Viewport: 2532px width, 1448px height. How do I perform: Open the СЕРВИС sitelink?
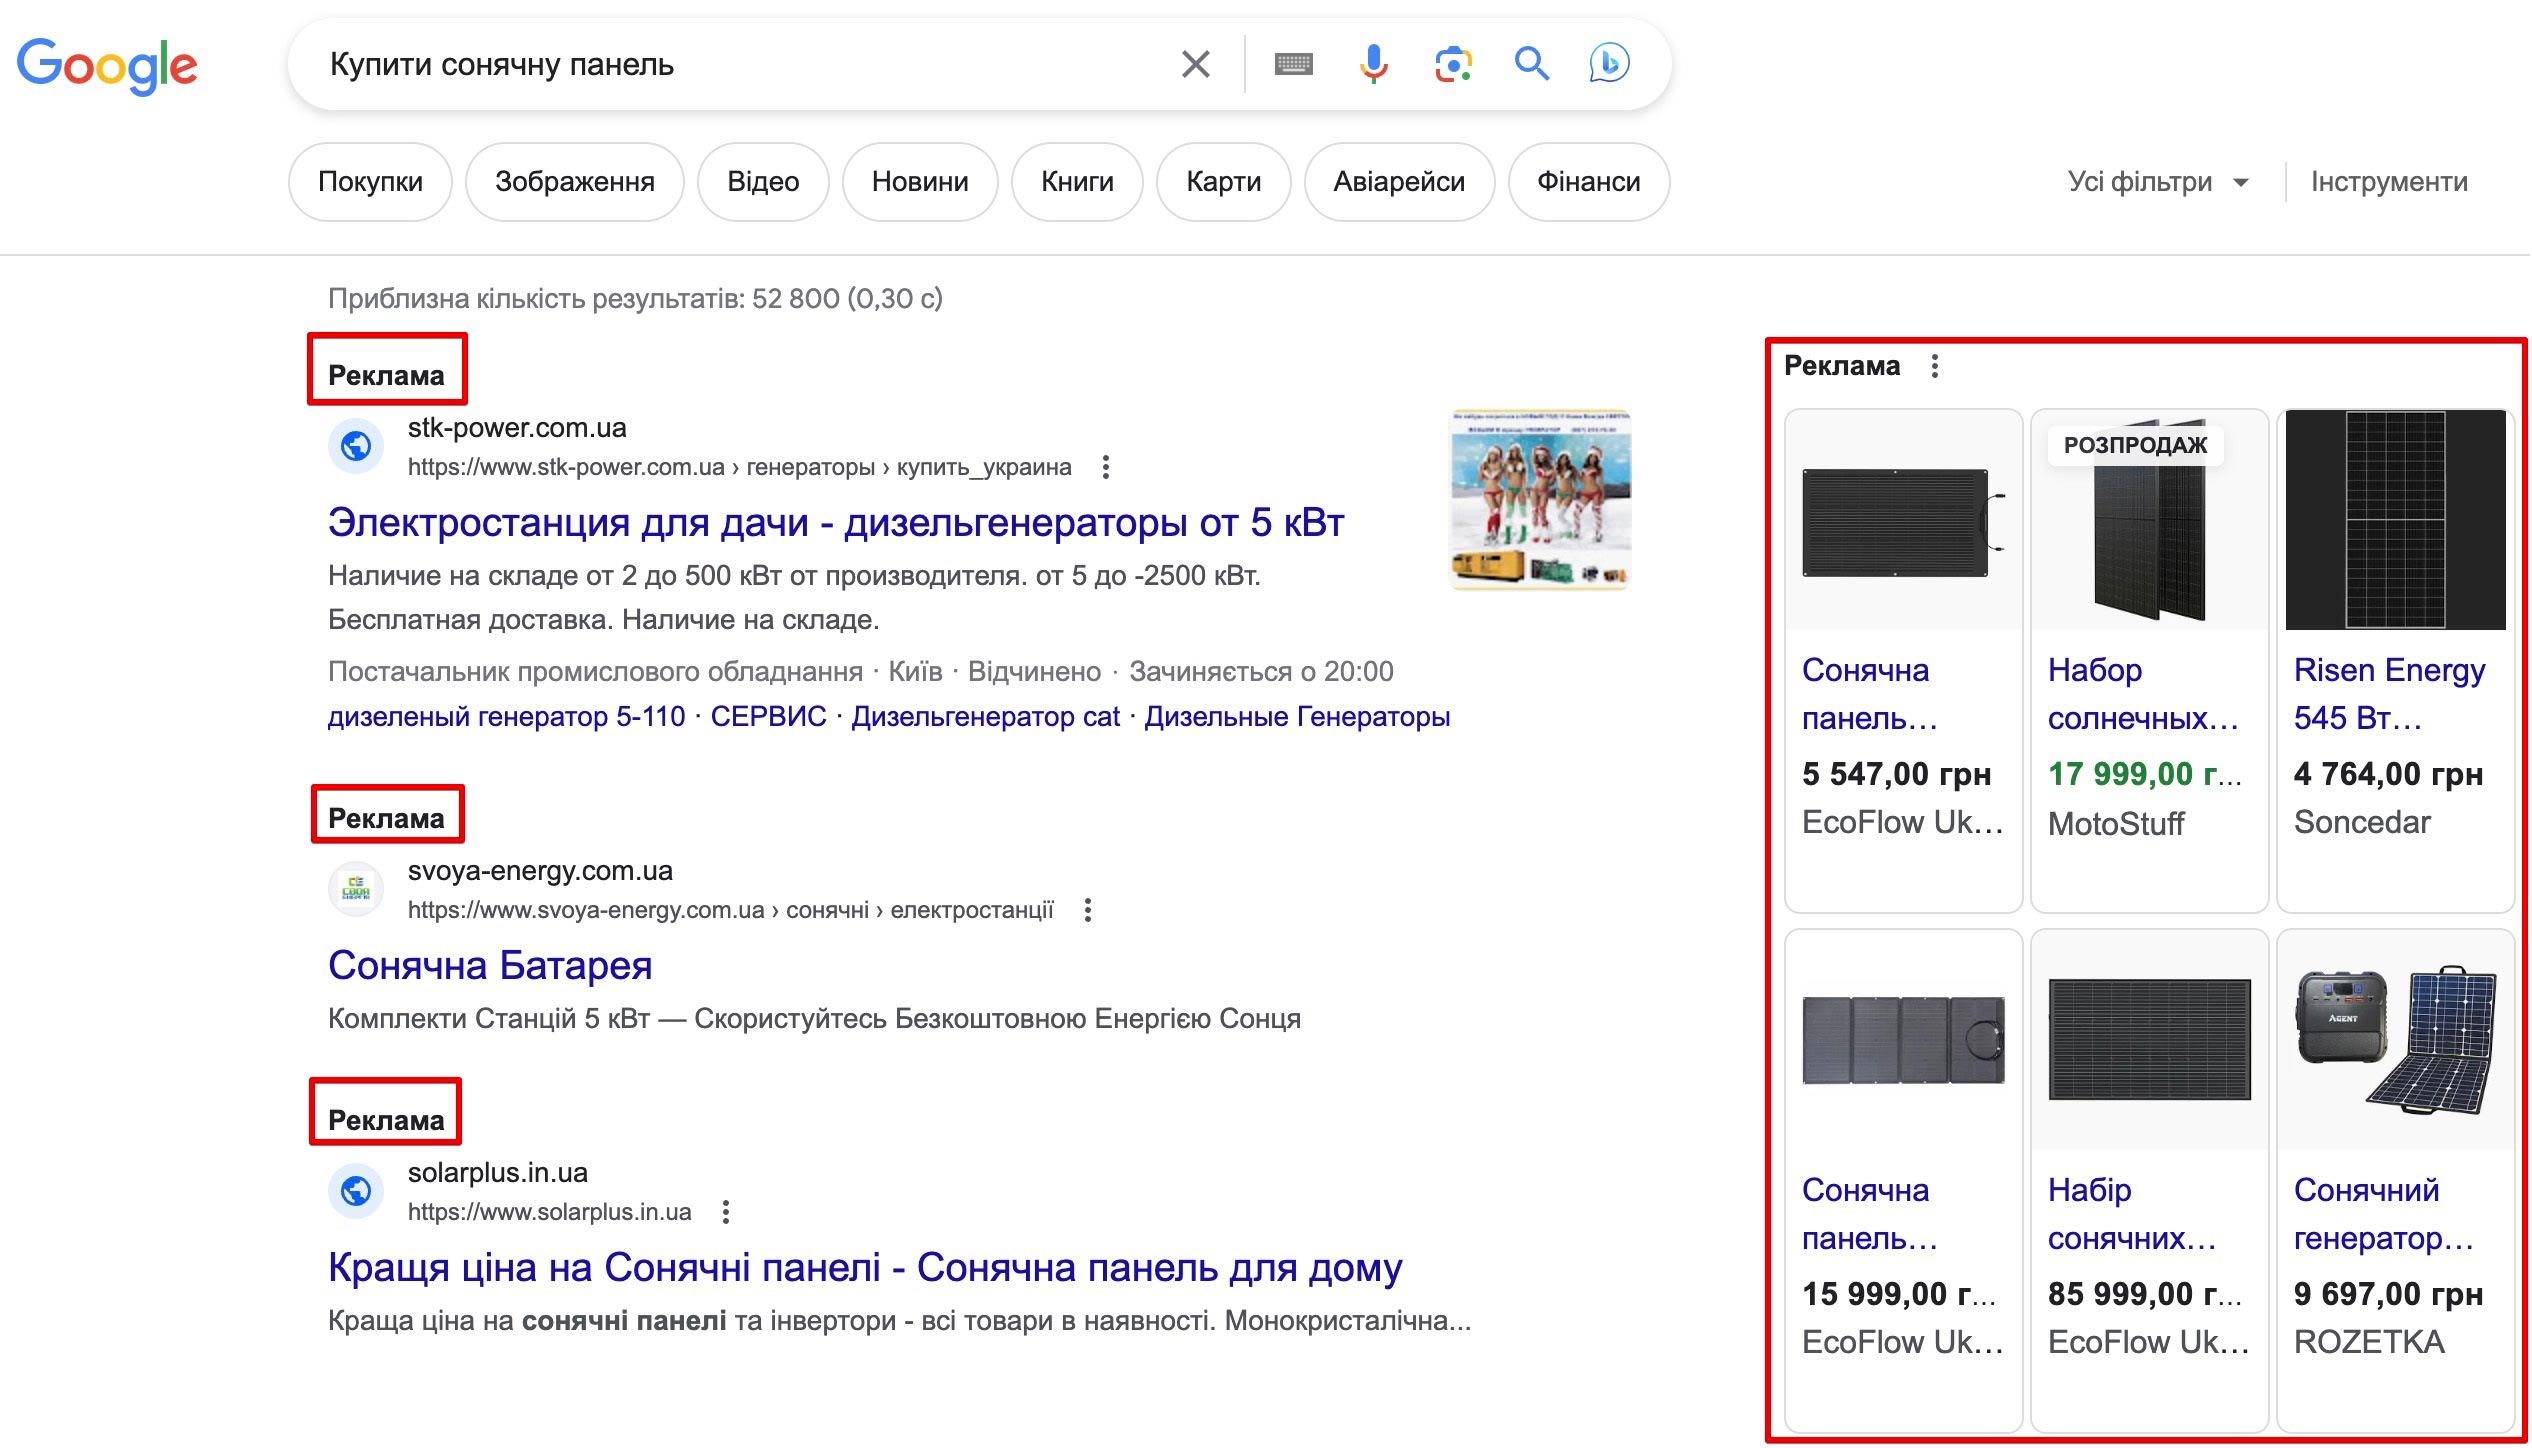(768, 717)
